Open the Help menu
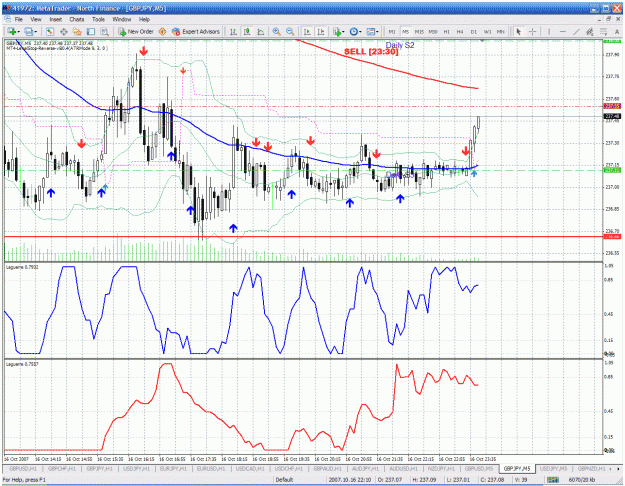The image size is (625, 486). (144, 19)
